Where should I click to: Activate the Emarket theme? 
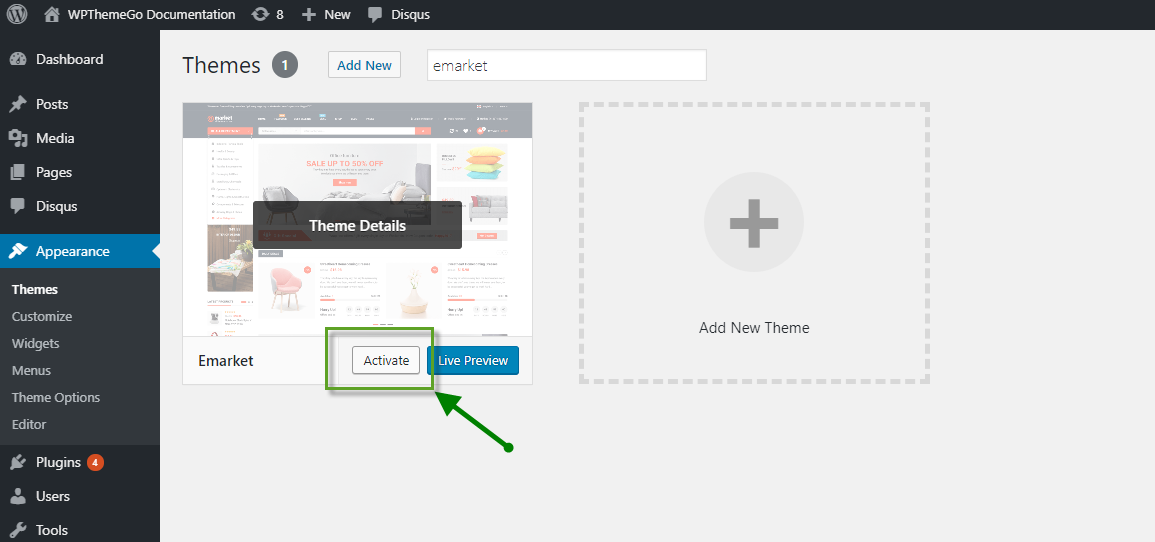click(x=386, y=360)
